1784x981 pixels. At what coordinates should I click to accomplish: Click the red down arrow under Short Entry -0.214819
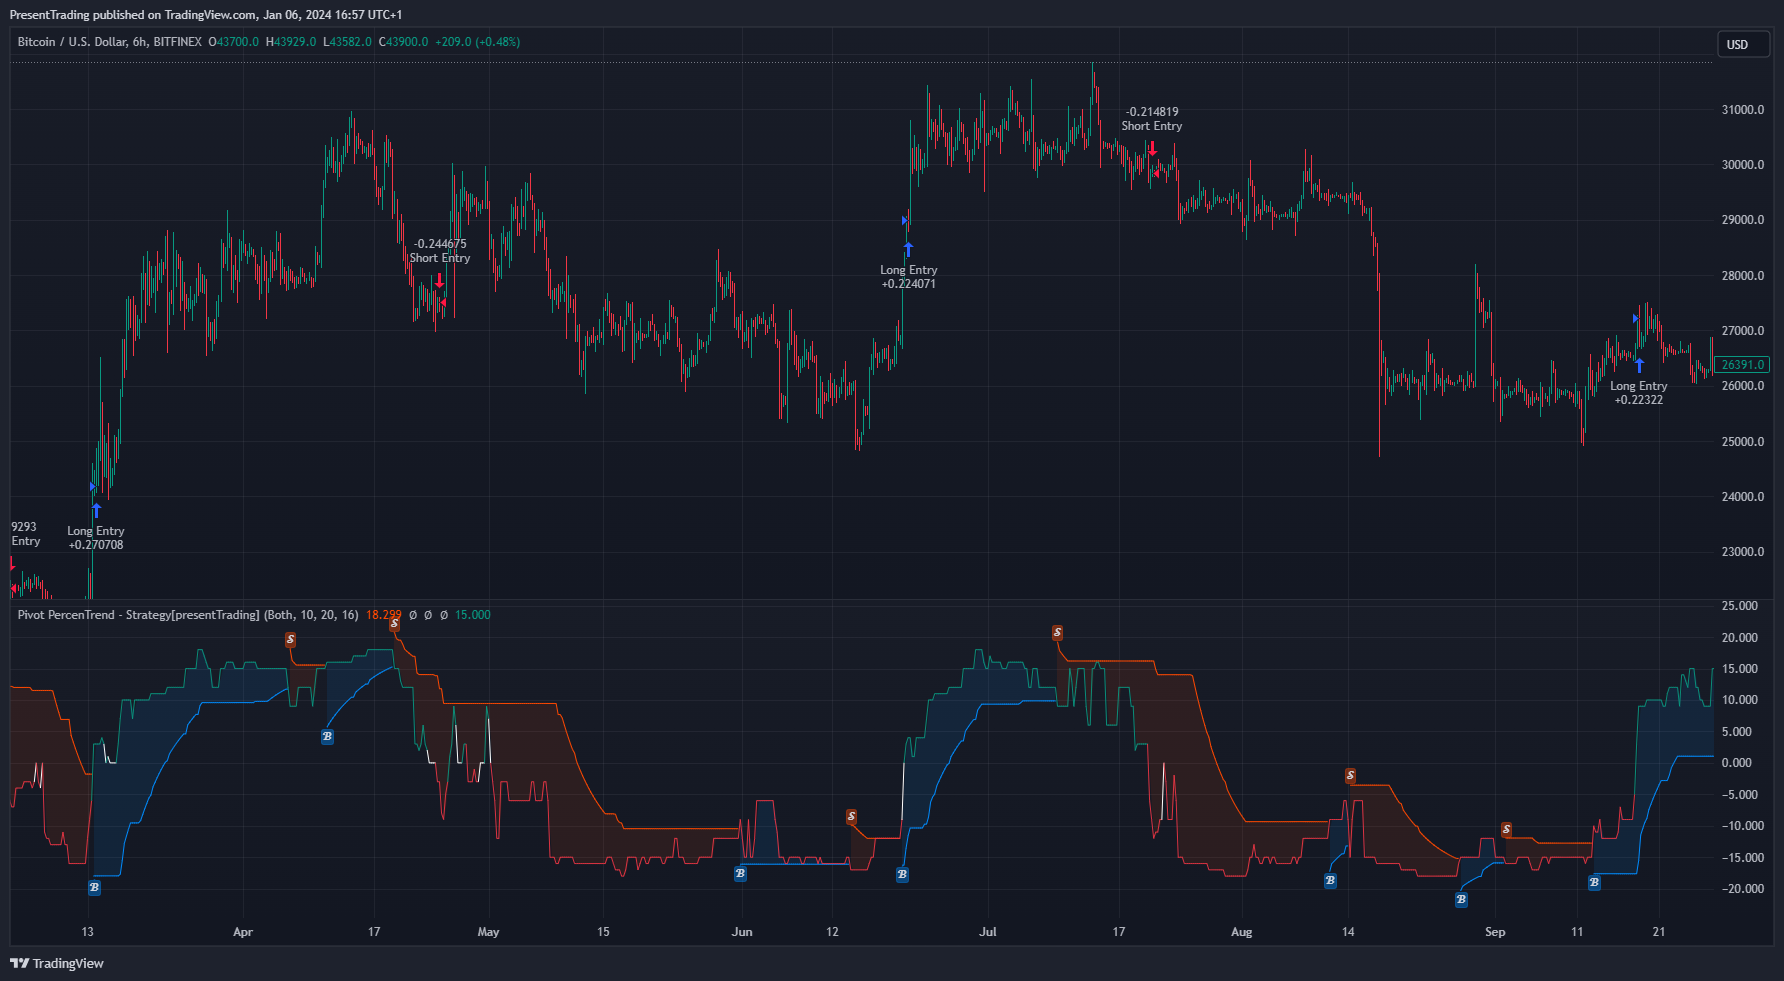coord(1152,148)
